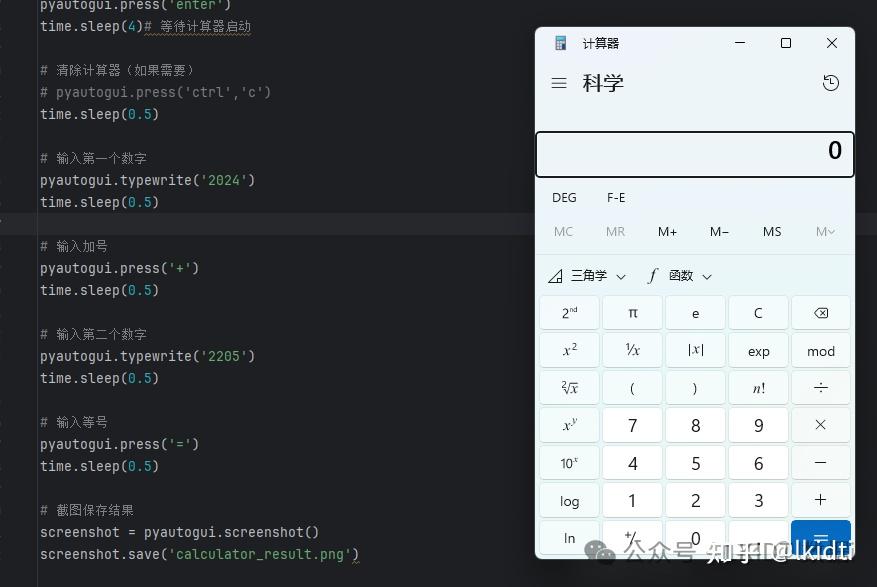Open the calculator history panel
Image resolution: width=877 pixels, height=587 pixels.
(831, 83)
